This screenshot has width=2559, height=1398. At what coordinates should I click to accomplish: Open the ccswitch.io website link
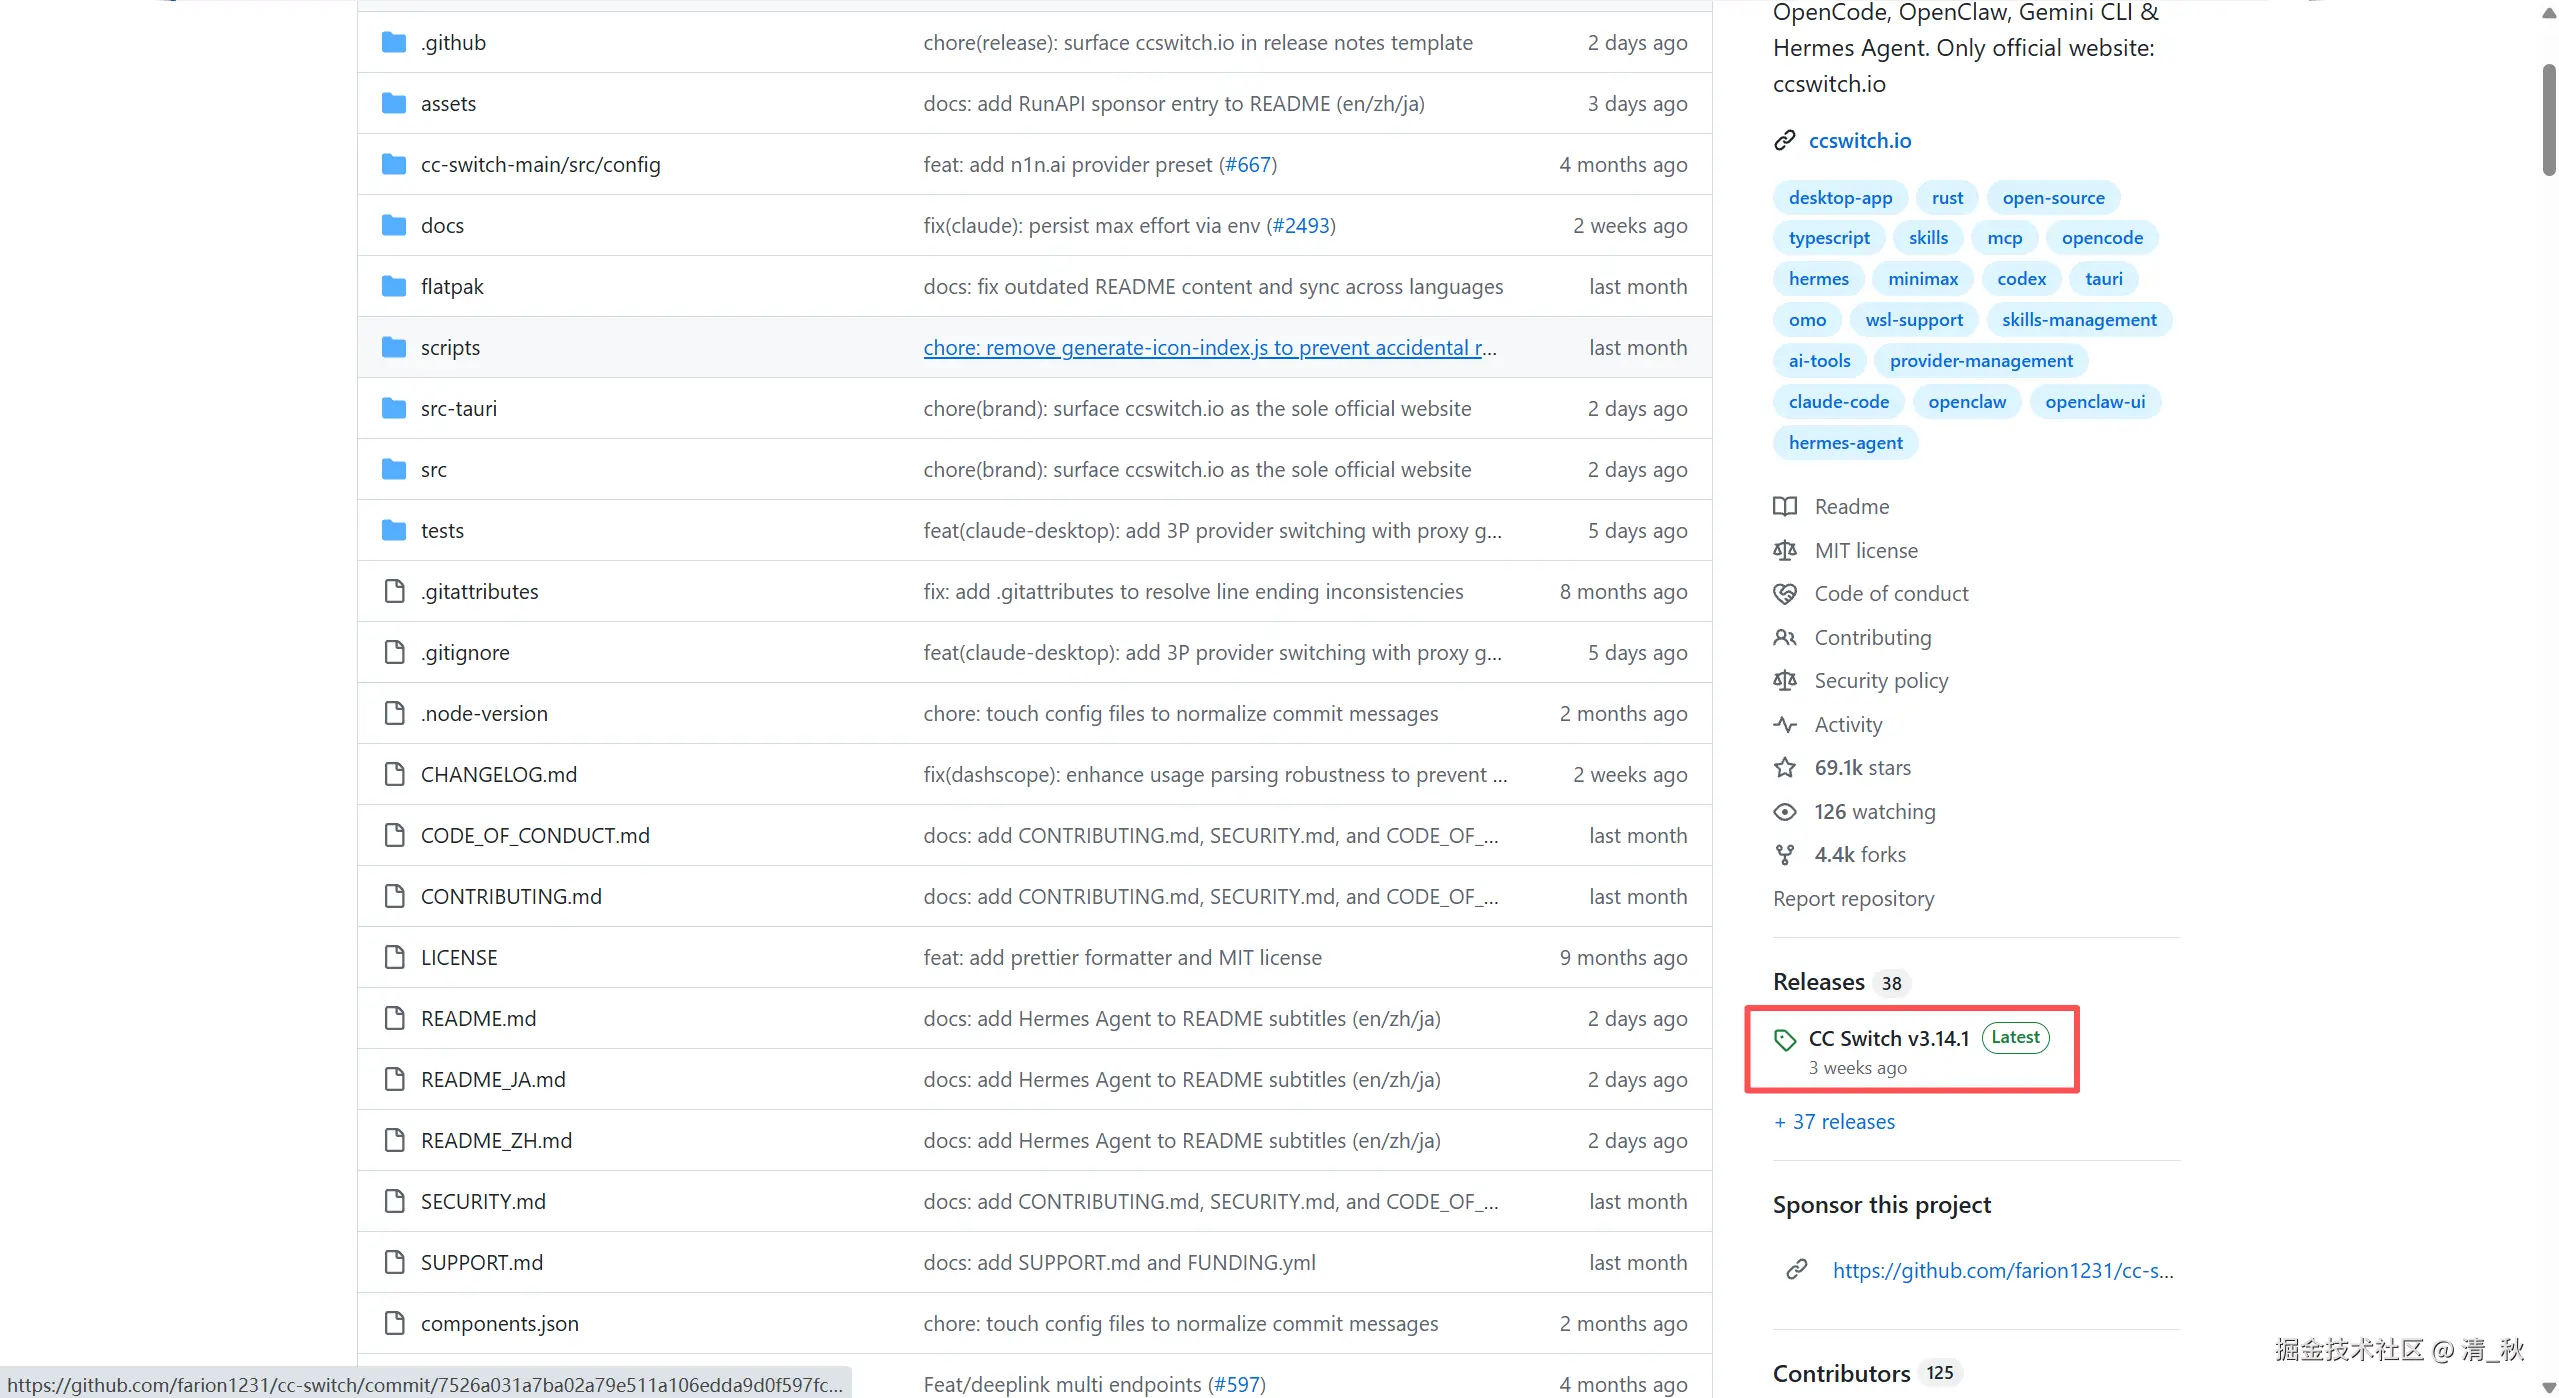[x=1859, y=140]
